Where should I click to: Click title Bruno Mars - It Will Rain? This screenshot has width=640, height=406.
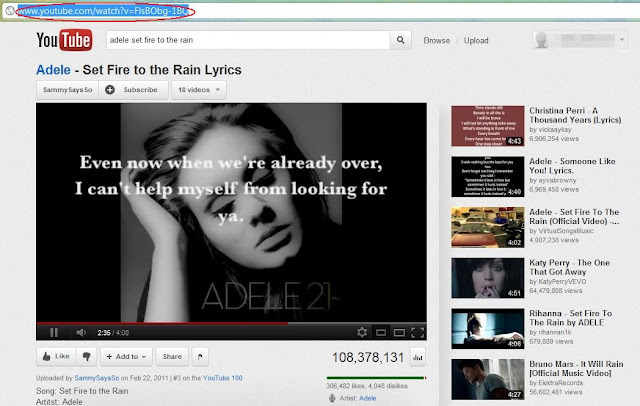tap(576, 368)
